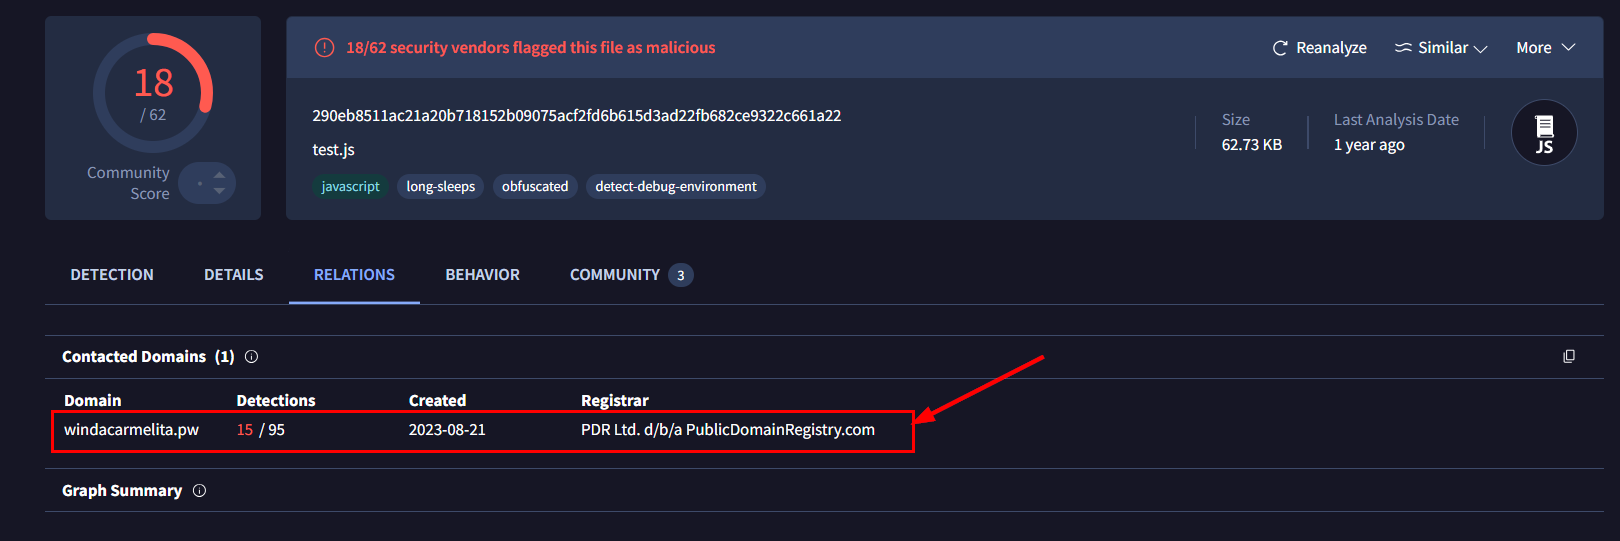Viewport: 1620px width, 541px height.
Task: Click the windacarmelita.pw domain link
Action: 131,430
